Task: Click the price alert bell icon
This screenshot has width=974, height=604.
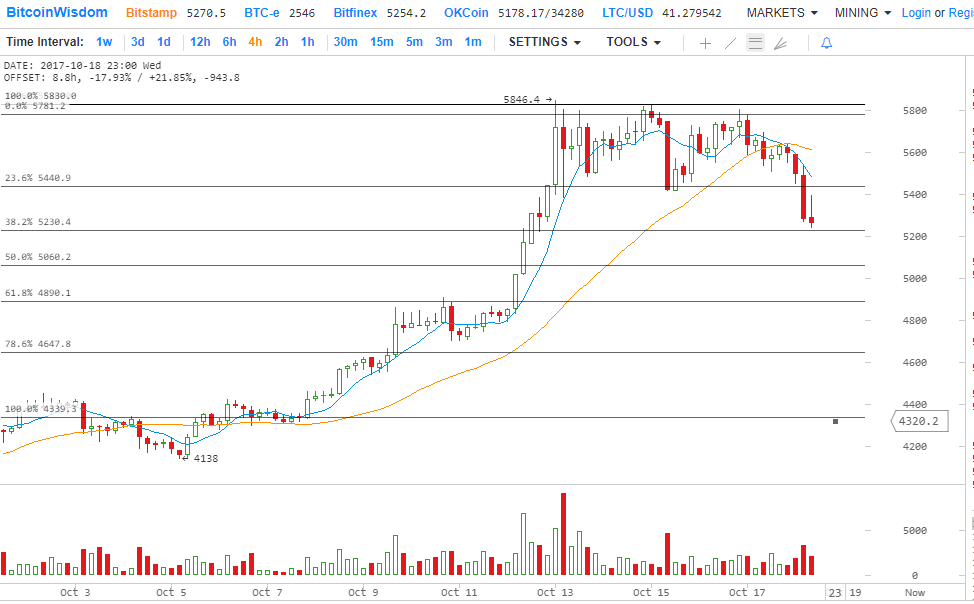Action: [x=826, y=43]
